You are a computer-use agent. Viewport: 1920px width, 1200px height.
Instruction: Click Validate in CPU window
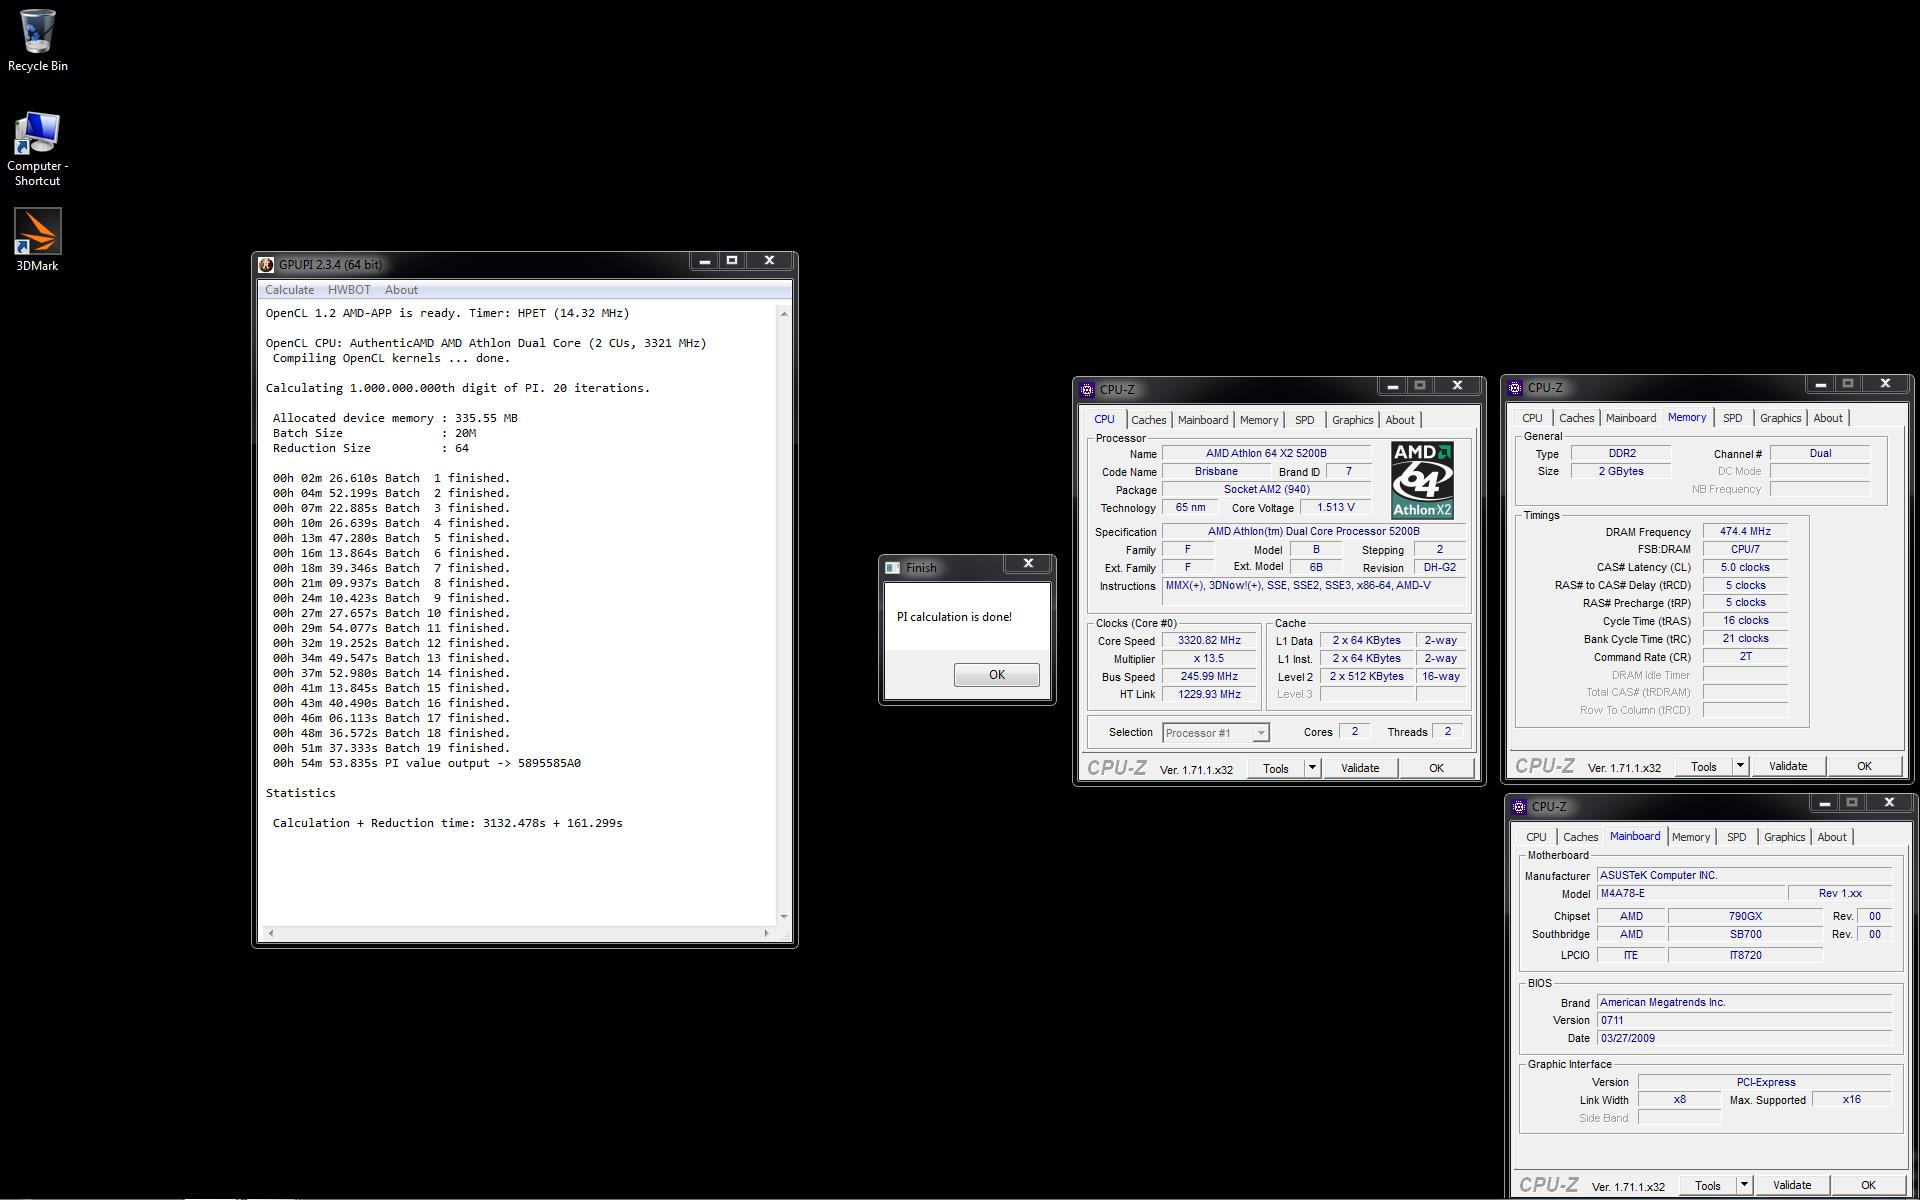tap(1359, 768)
